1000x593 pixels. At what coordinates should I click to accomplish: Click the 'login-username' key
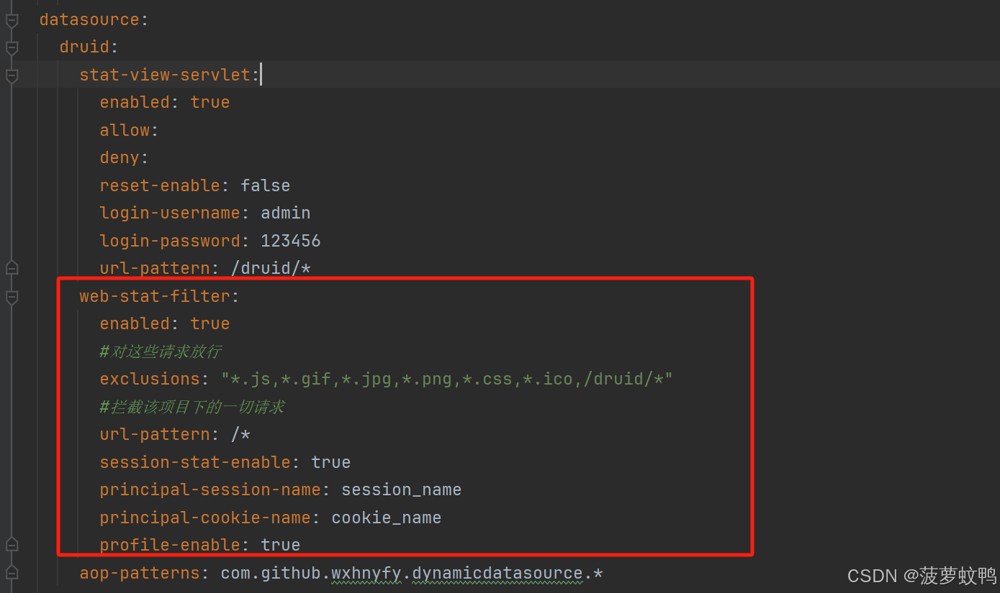coord(170,213)
